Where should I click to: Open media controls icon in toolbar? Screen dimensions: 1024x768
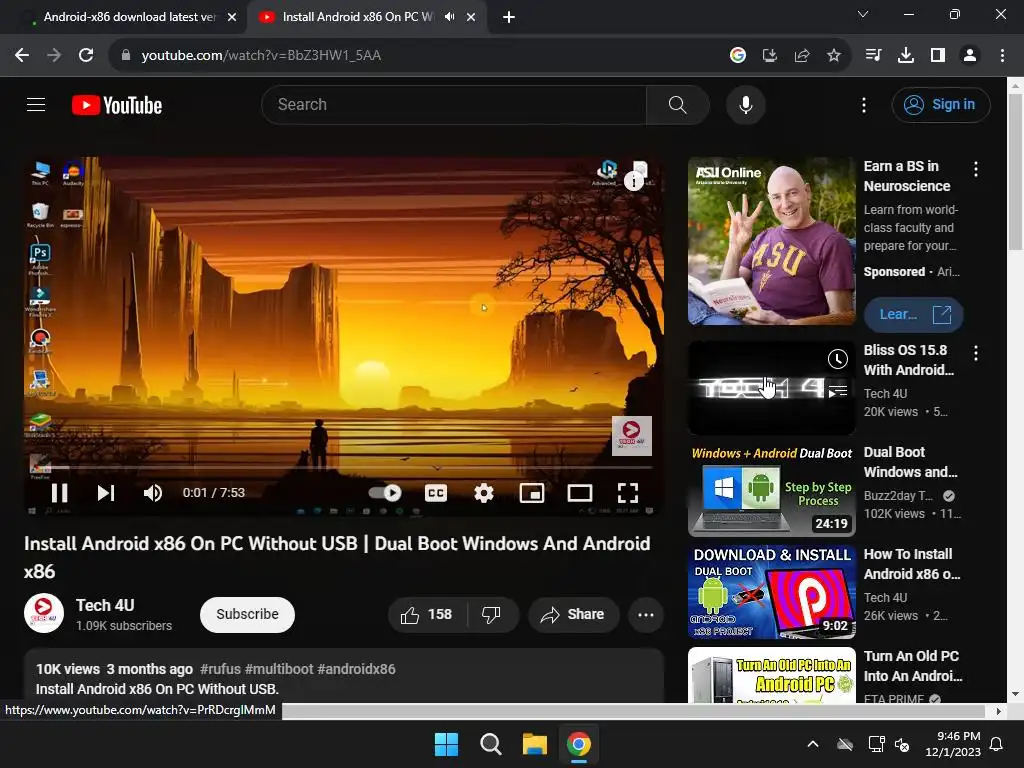[x=873, y=56]
